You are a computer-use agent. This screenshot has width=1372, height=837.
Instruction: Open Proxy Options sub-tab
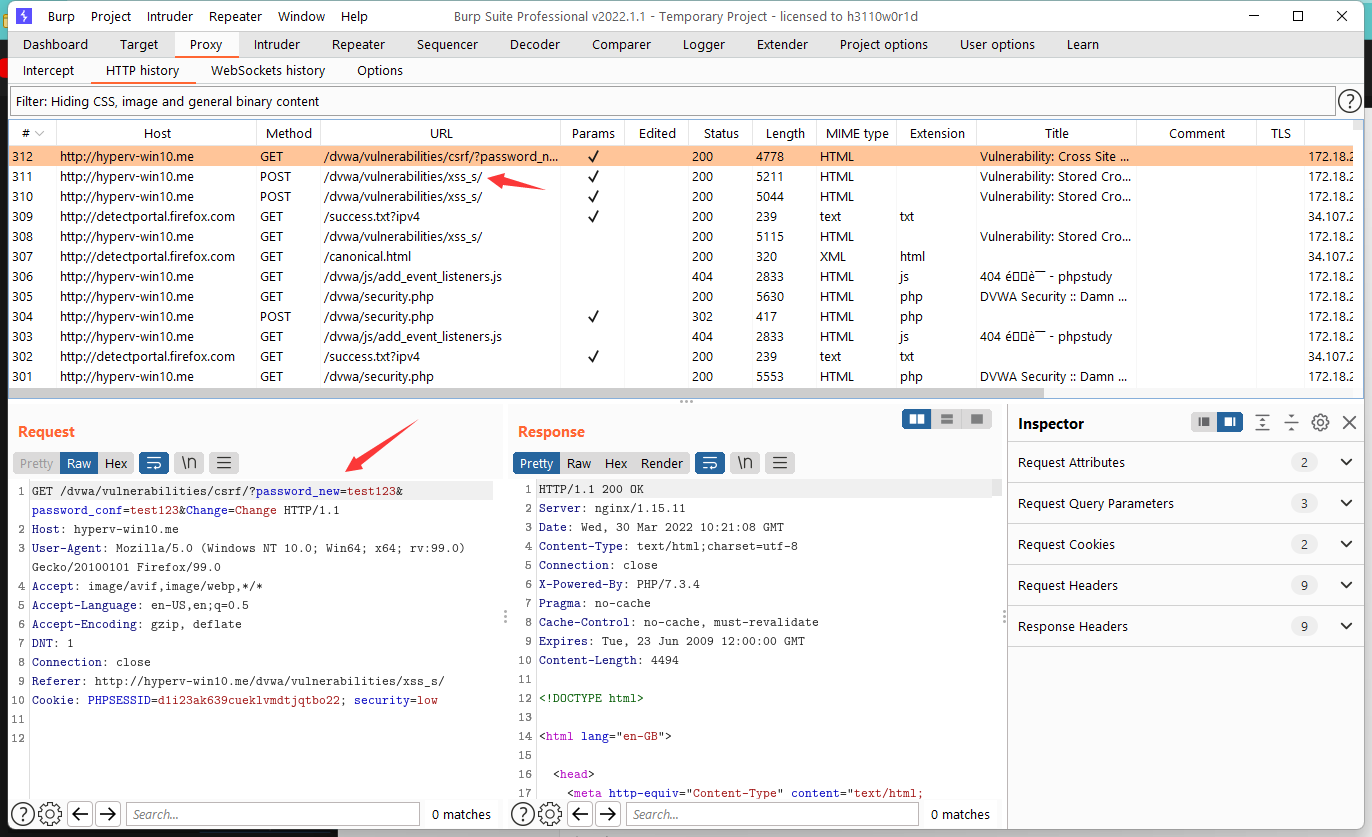[x=380, y=70]
